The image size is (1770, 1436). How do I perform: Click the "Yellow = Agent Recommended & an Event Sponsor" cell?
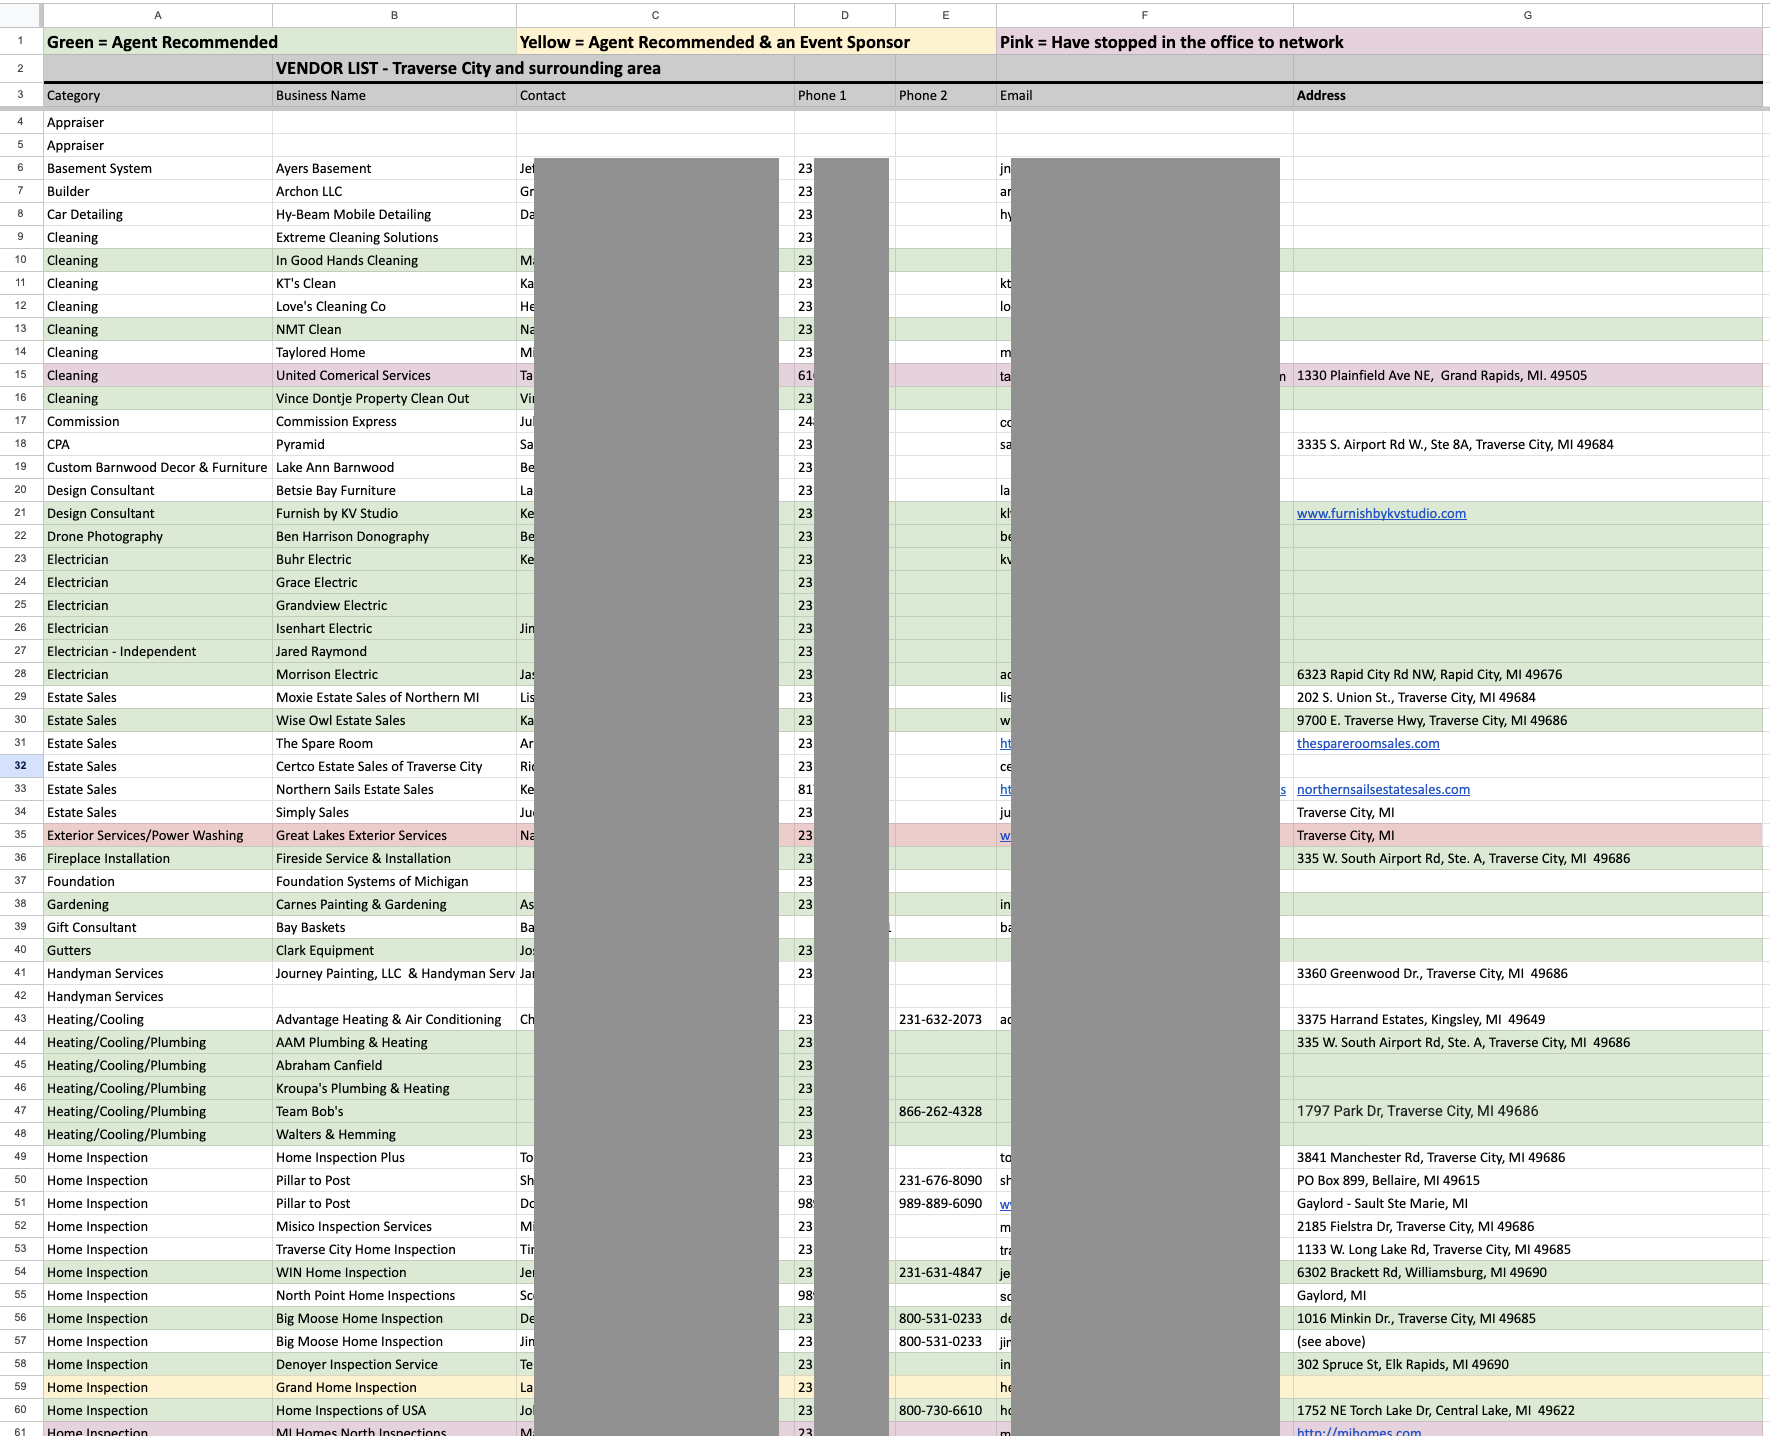point(756,42)
